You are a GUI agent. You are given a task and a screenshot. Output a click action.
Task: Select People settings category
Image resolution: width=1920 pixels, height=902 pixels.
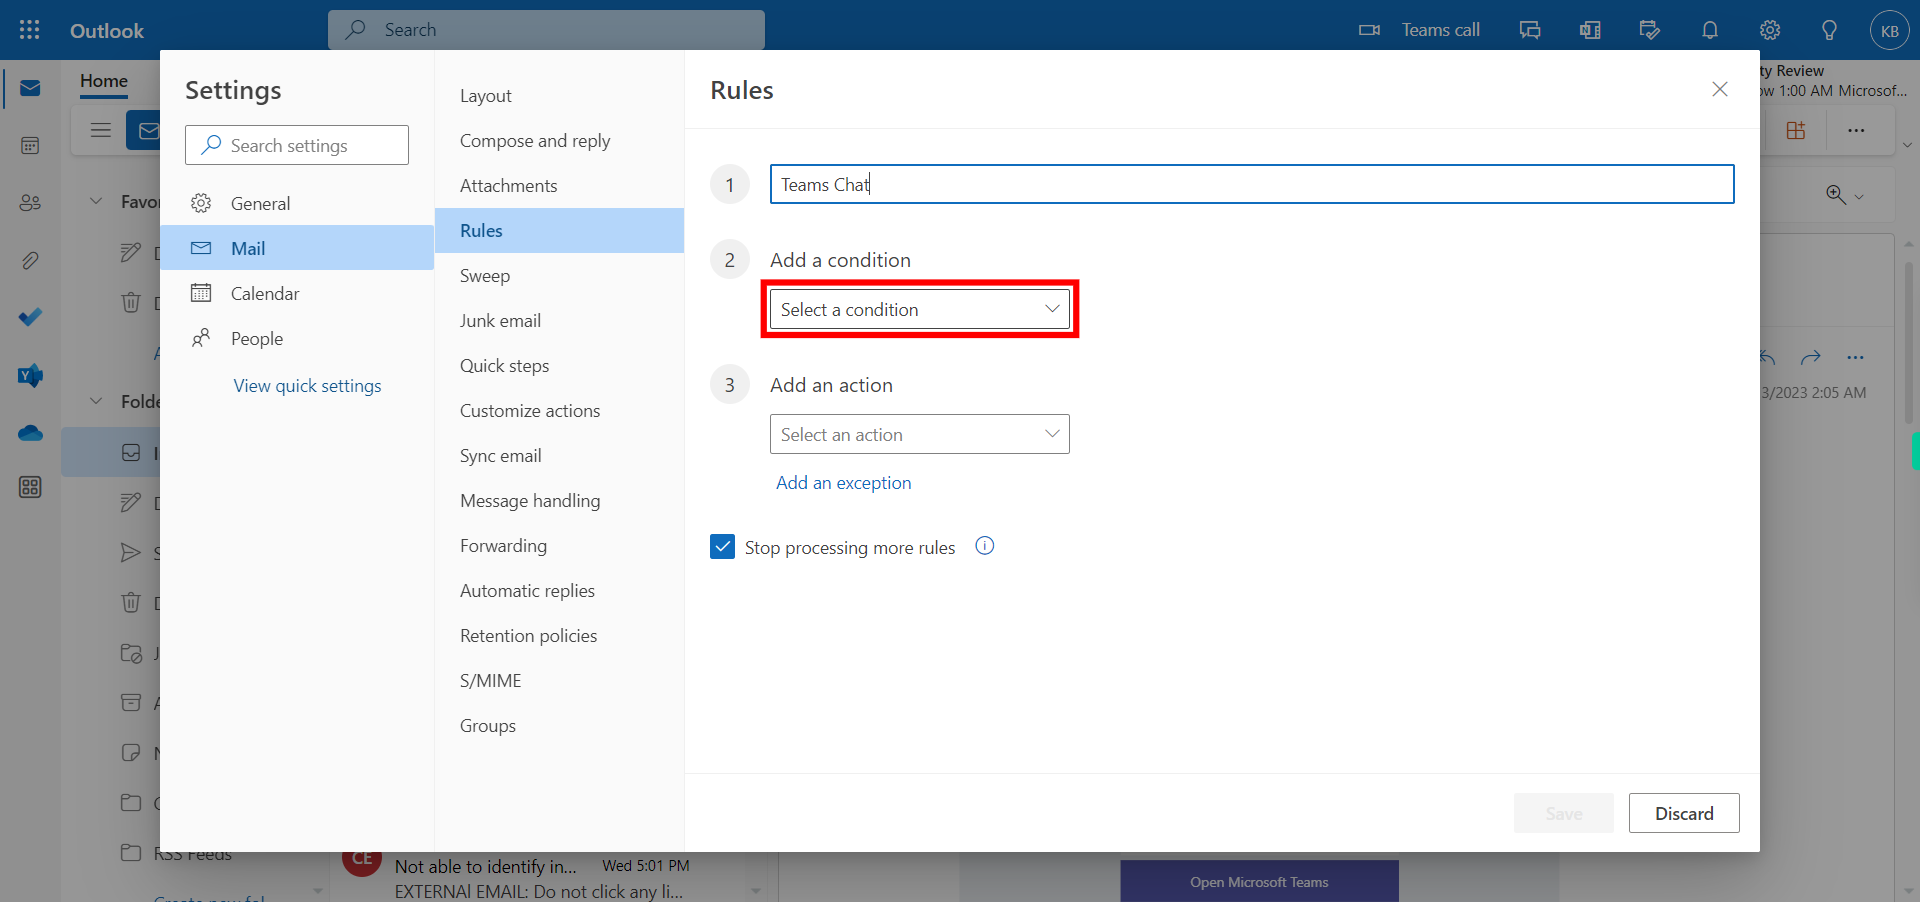tap(297, 338)
